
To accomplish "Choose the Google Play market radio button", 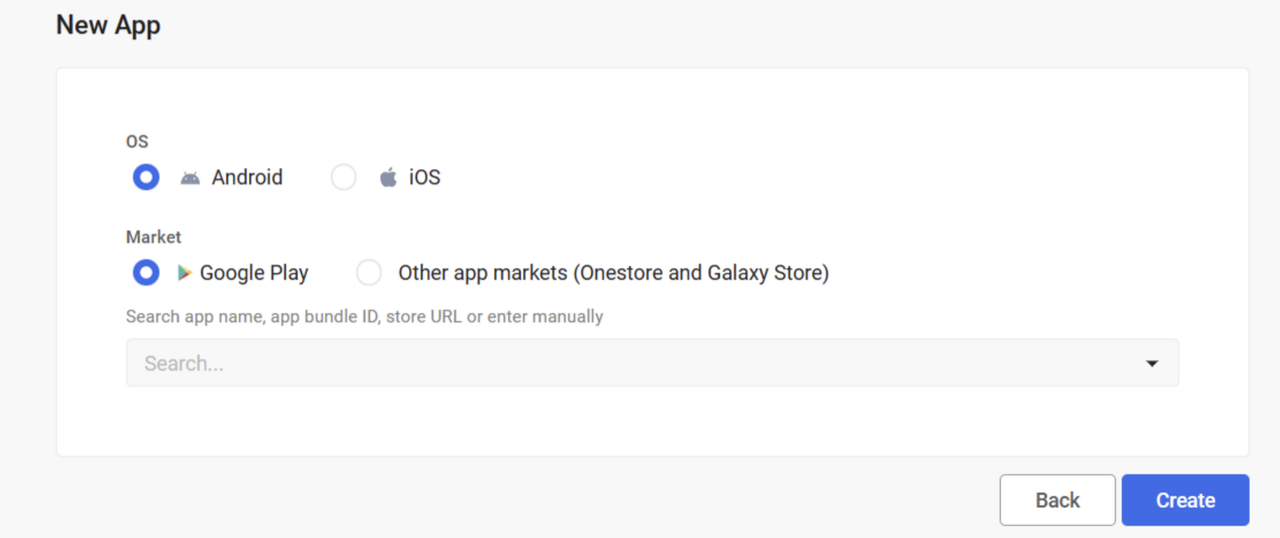I will coord(146,273).
